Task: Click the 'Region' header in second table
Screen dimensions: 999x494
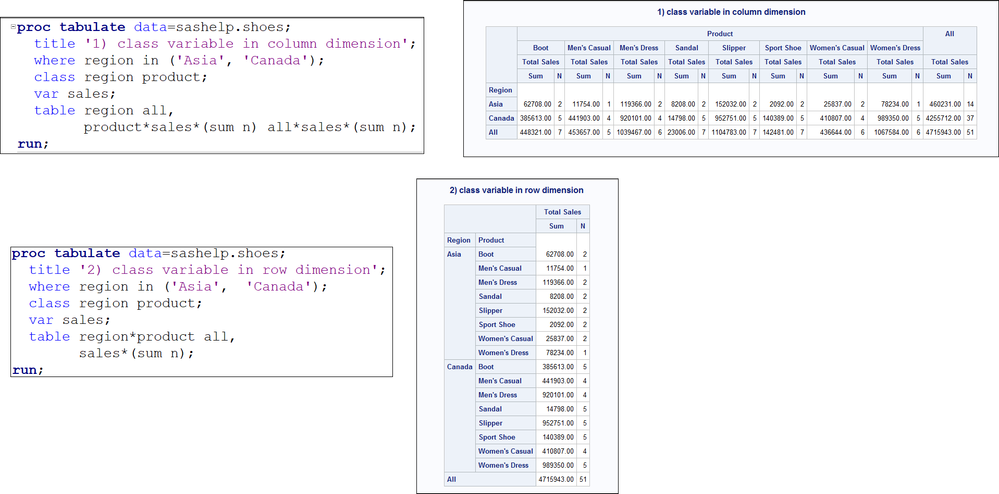Action: (459, 240)
